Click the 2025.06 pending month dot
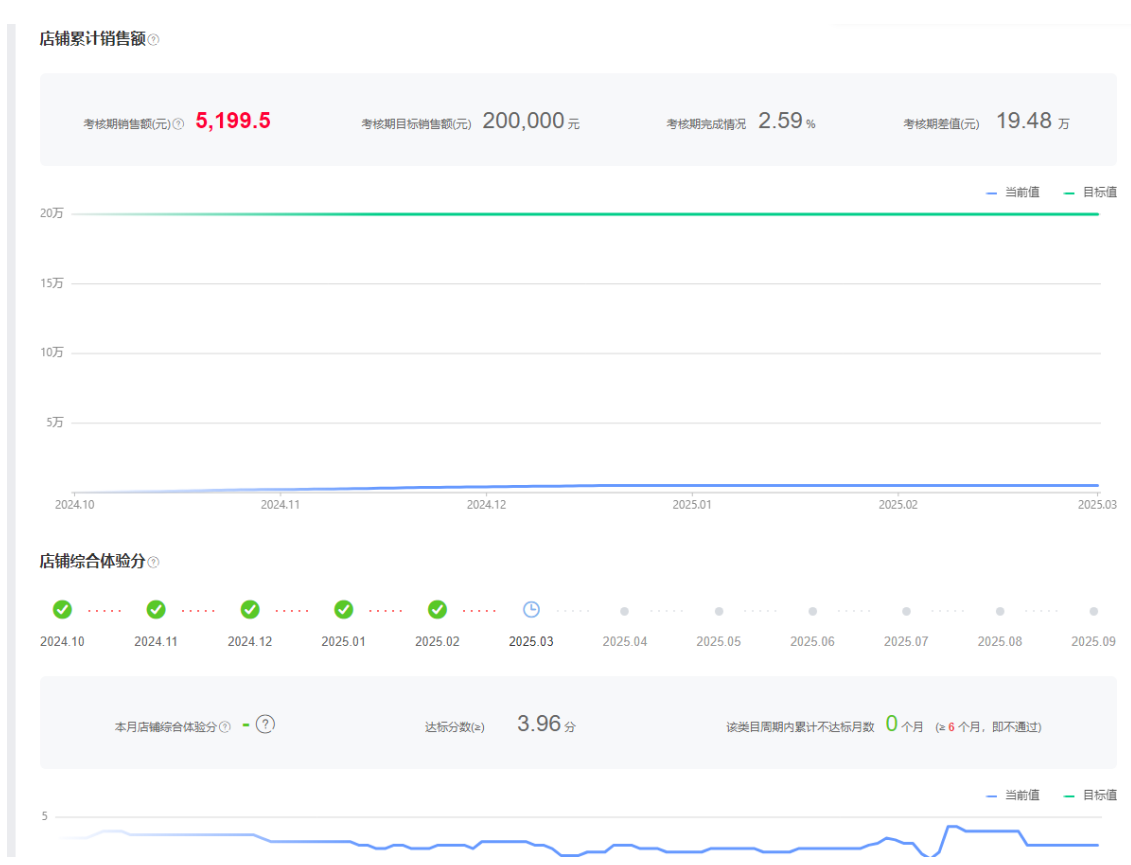Screen dimensions: 1131x865 [x=812, y=611]
